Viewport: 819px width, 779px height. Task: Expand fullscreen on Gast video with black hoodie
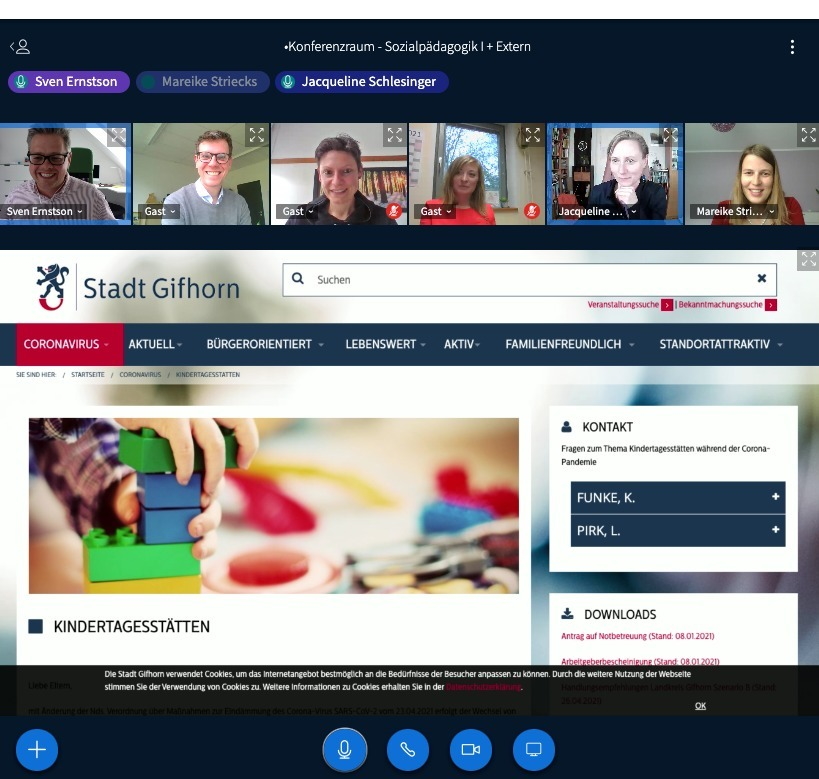[394, 135]
